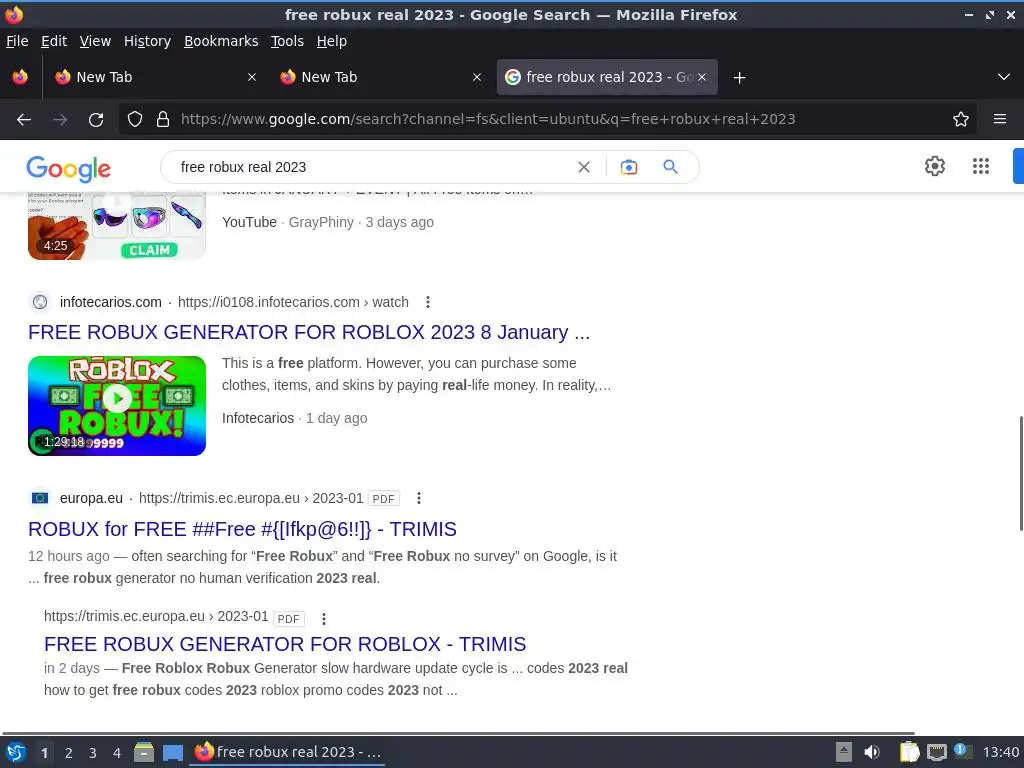Click "GrayPhiny" channel text
This screenshot has height=768, width=1024.
321,222
